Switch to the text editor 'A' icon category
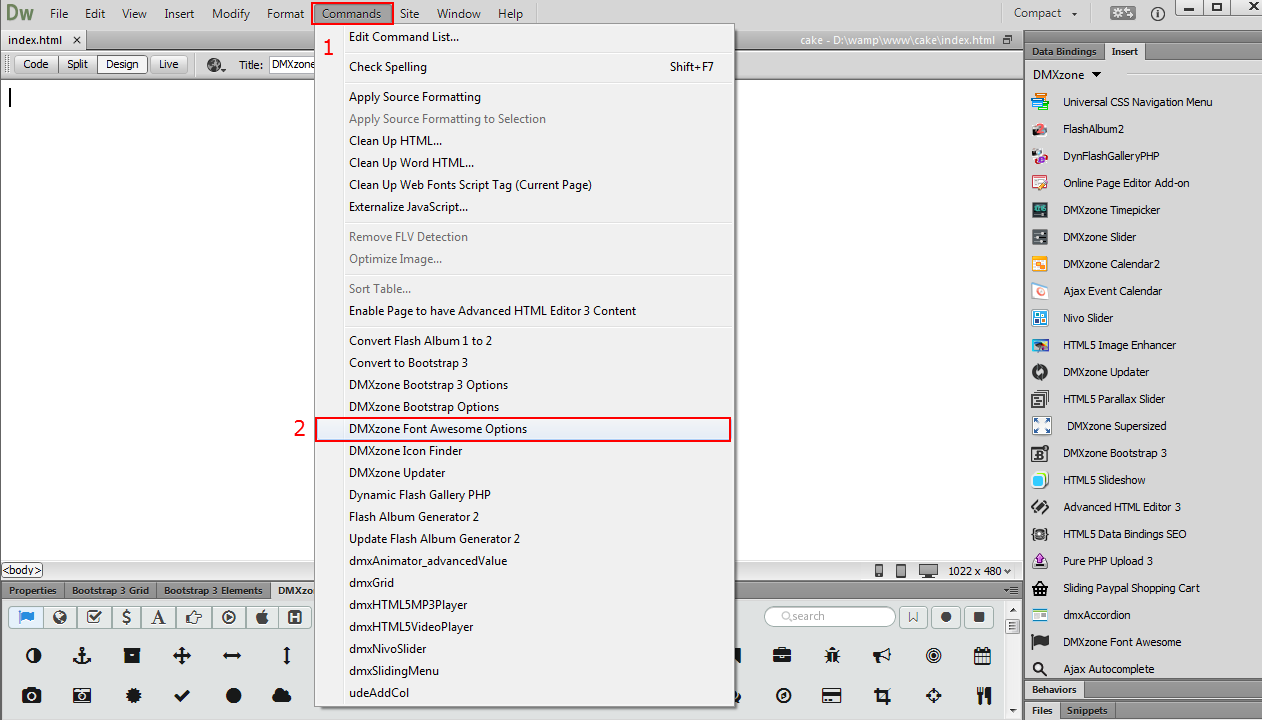Screen dimensions: 1262x720 160,617
